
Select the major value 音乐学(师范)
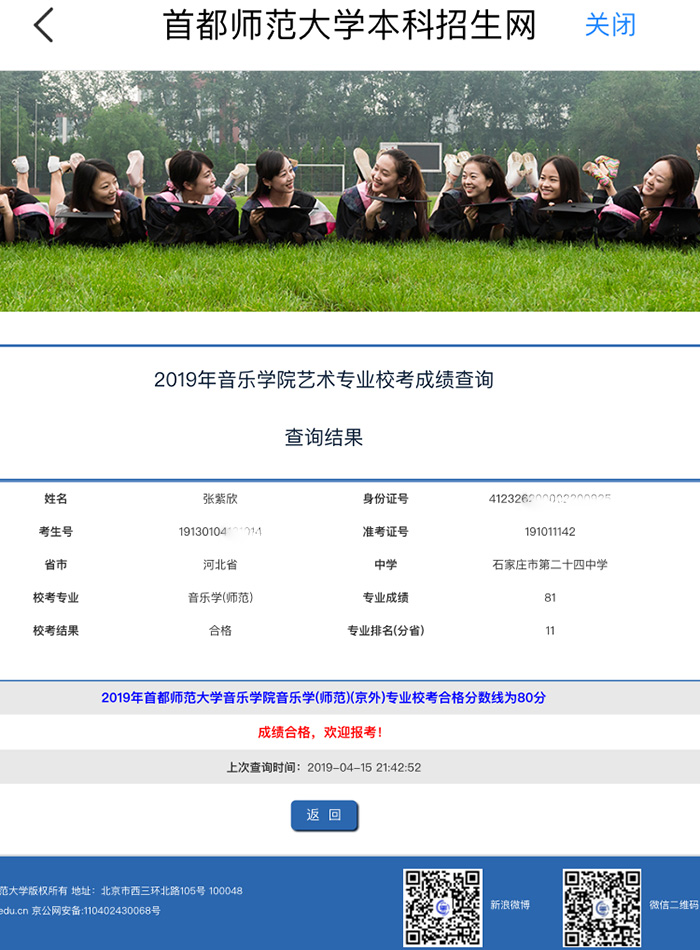(220, 597)
